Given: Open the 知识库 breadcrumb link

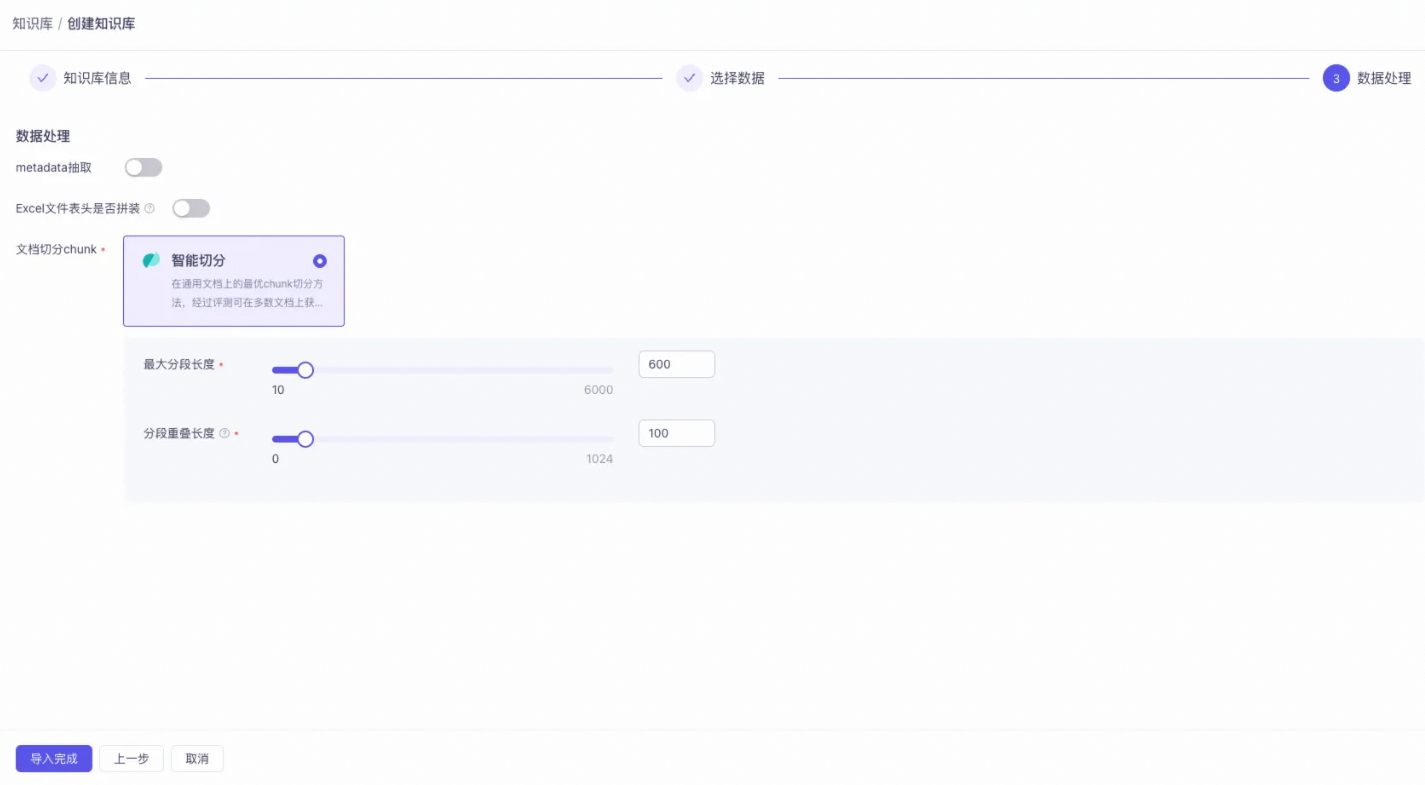Looking at the screenshot, I should coord(33,23).
